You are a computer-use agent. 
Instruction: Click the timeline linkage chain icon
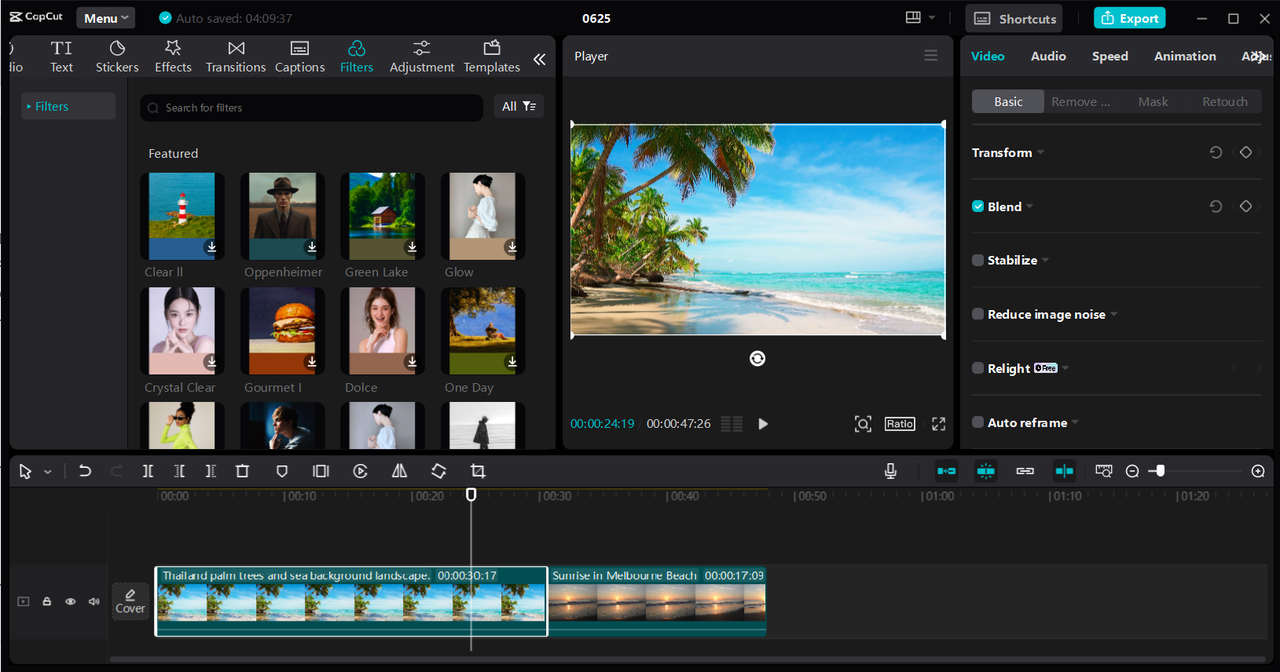[x=1025, y=471]
